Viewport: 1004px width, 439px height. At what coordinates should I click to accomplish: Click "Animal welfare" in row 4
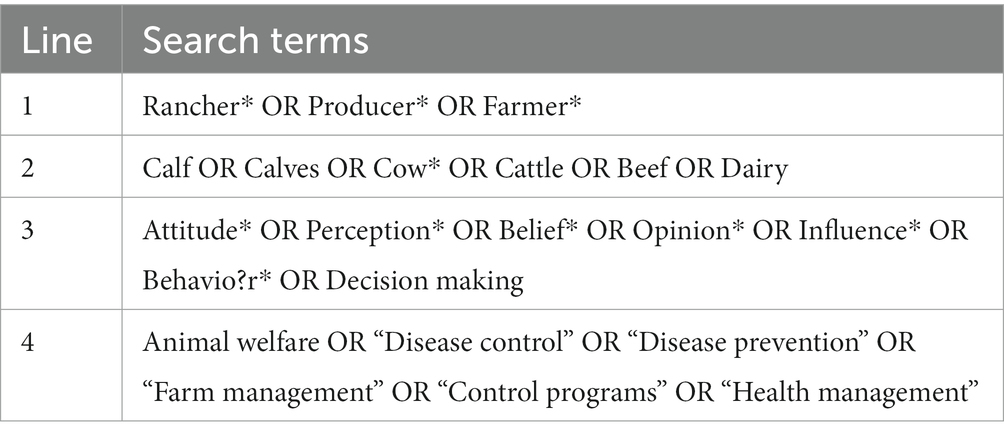(x=231, y=343)
